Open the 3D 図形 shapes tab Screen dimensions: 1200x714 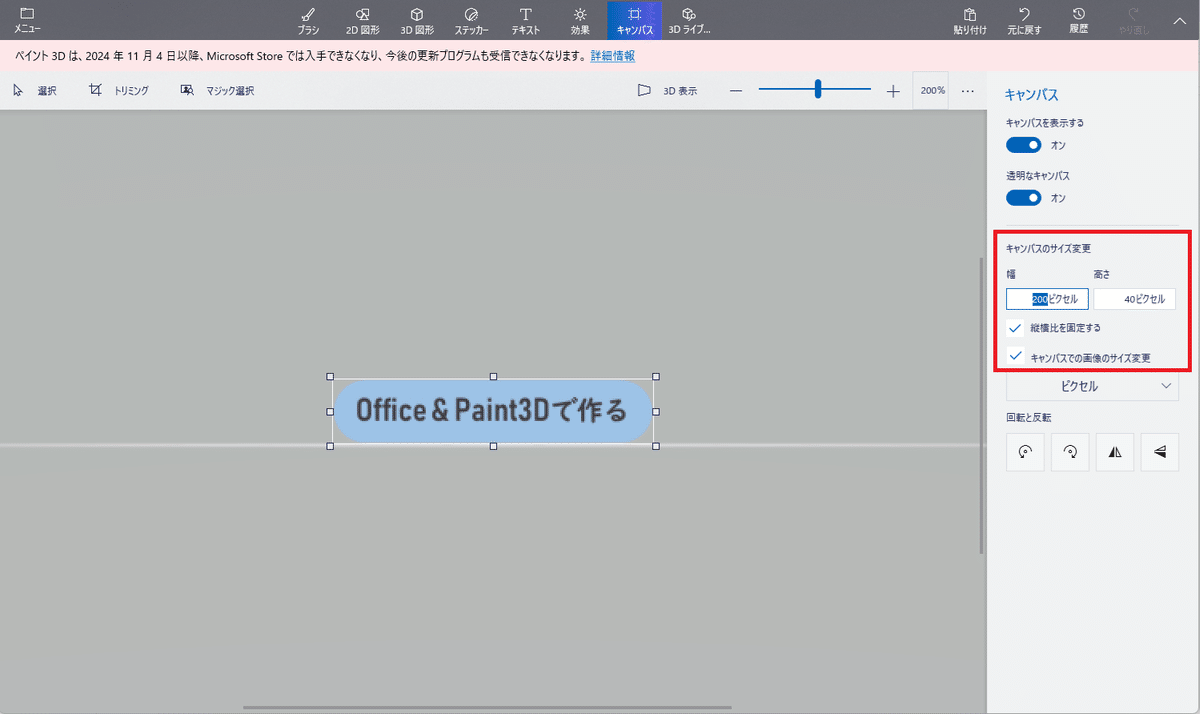tap(417, 20)
